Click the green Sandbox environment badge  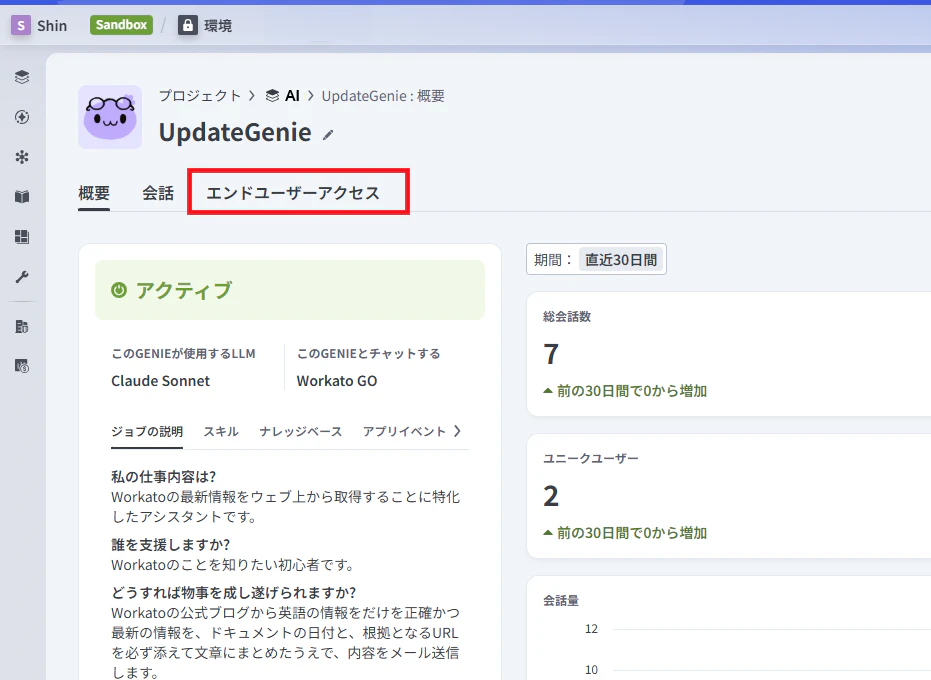121,25
